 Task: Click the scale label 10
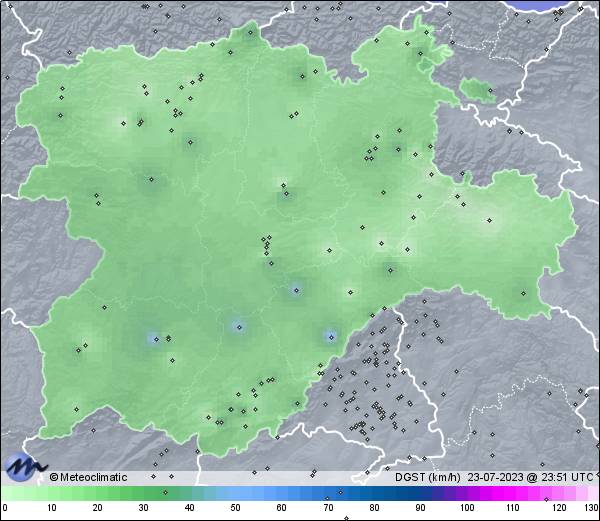[52, 508]
